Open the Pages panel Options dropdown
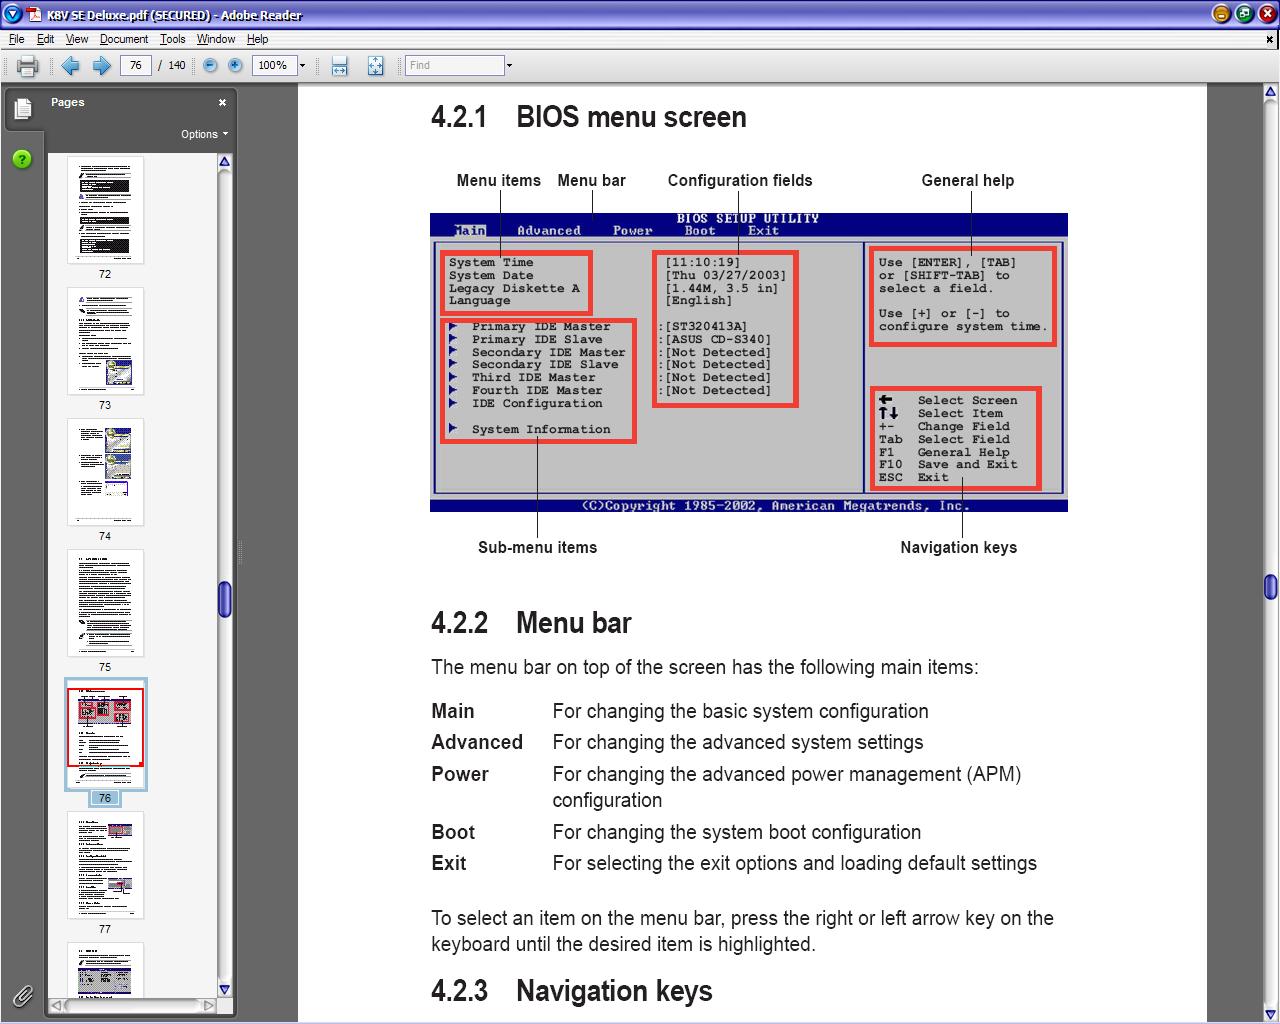 204,134
